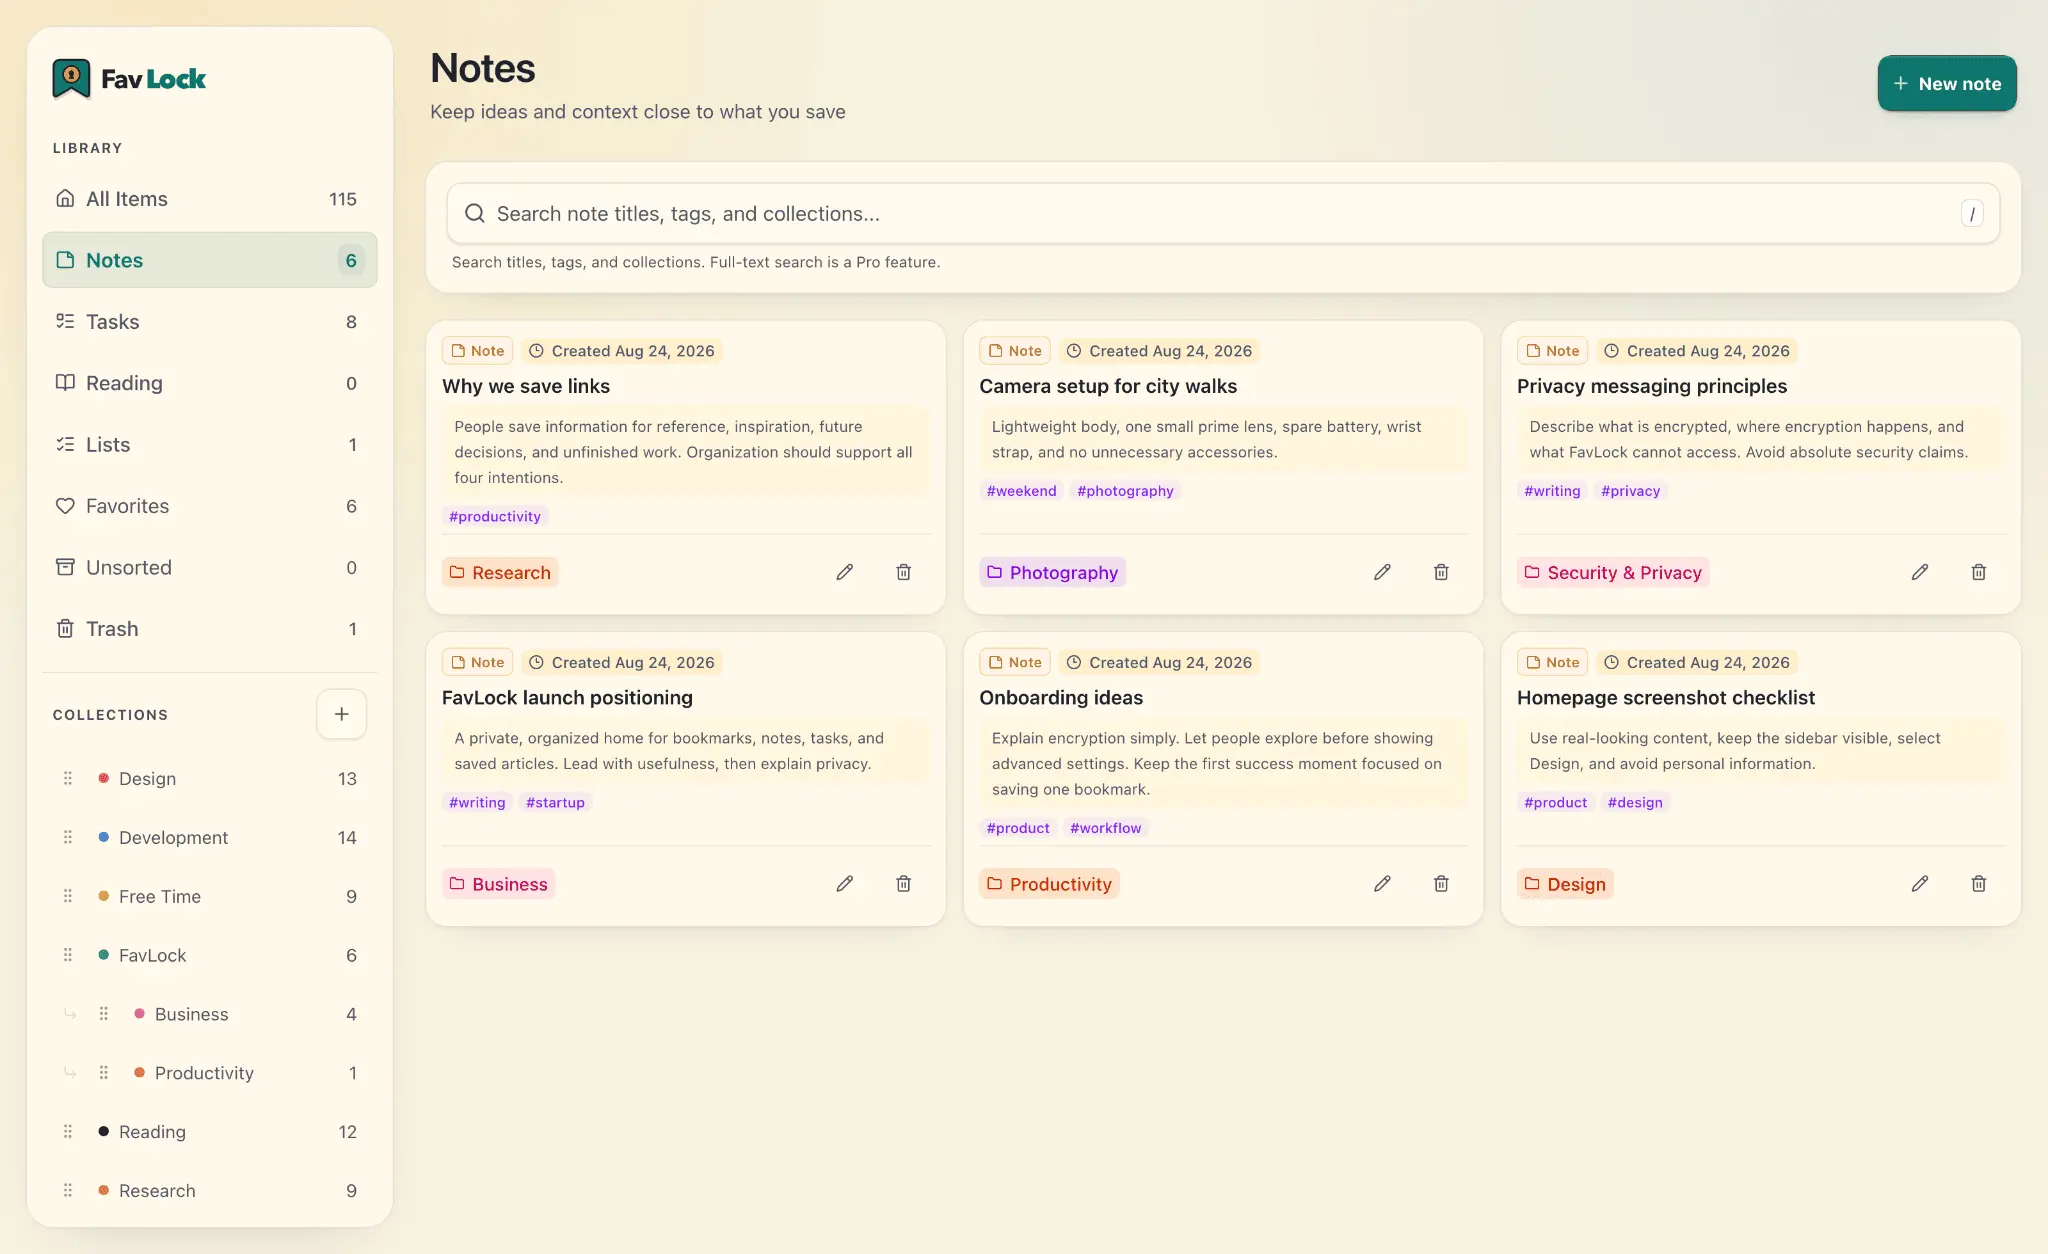Viewport: 2048px width, 1254px height.
Task: Open All Items in the library
Action: pyautogui.click(x=210, y=199)
